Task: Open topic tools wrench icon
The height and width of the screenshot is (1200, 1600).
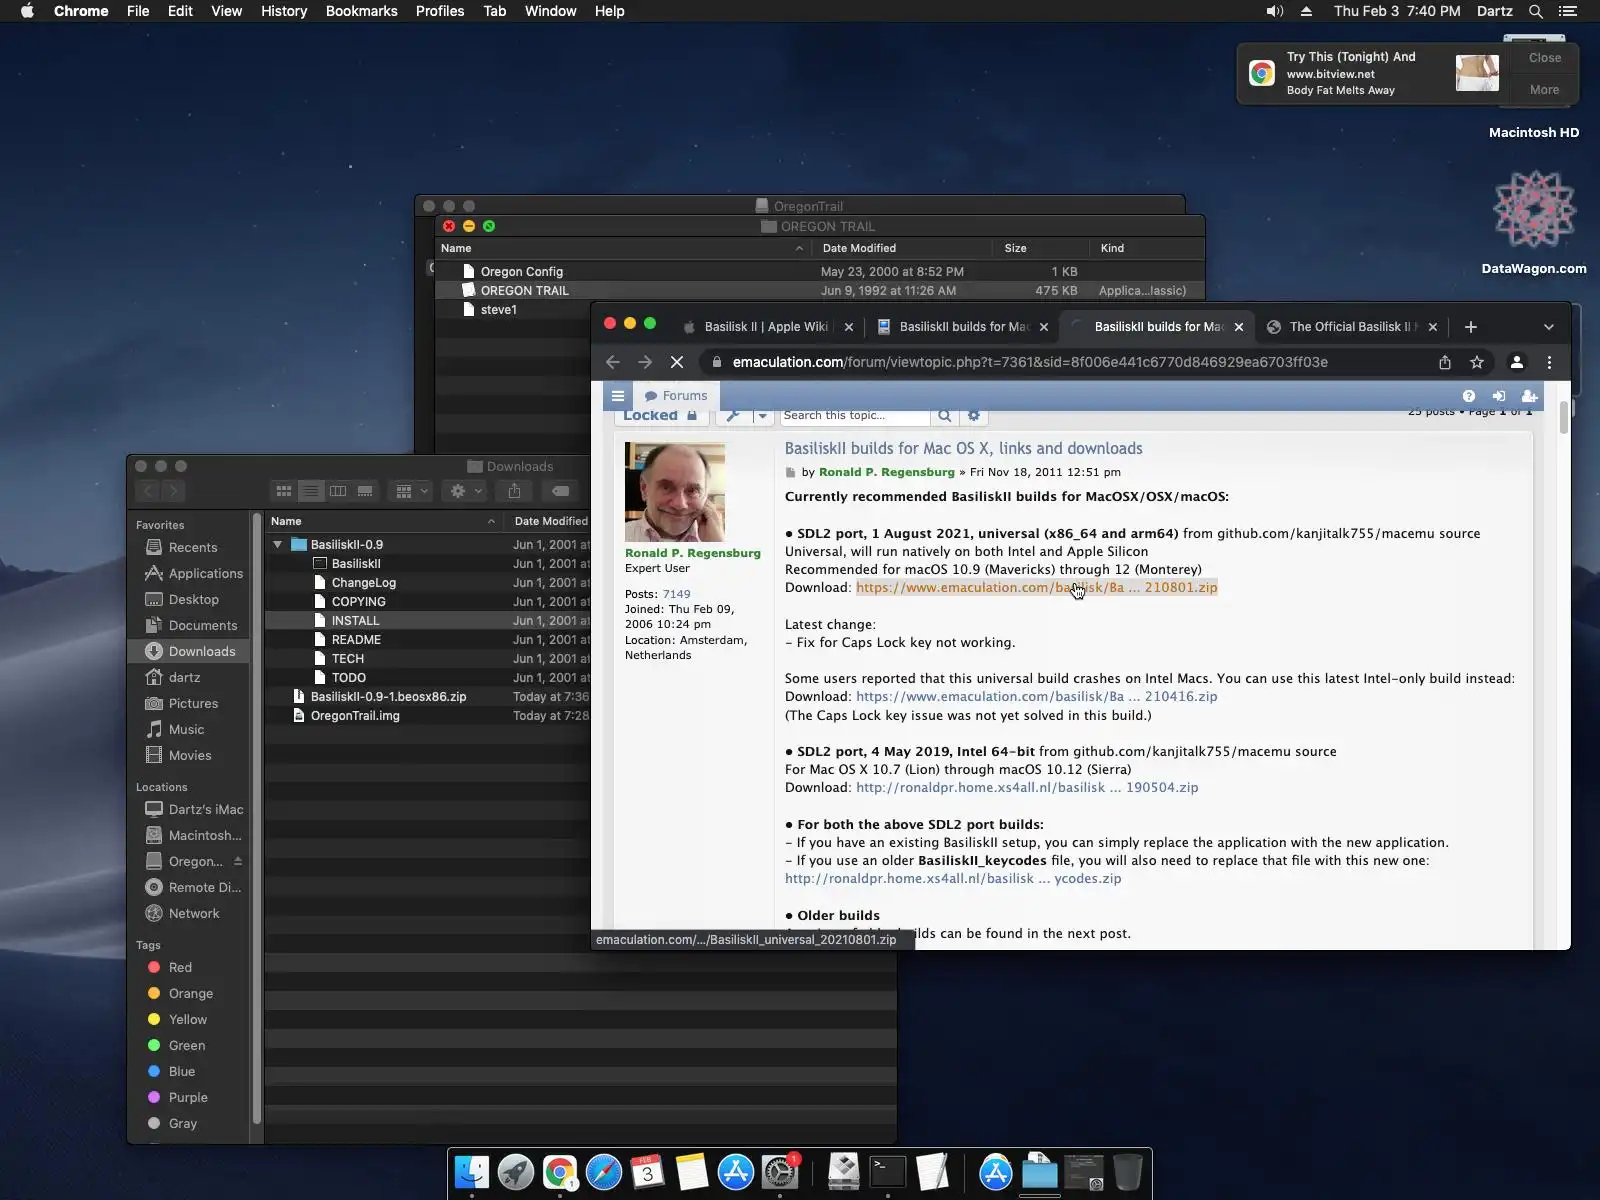Action: [x=733, y=415]
